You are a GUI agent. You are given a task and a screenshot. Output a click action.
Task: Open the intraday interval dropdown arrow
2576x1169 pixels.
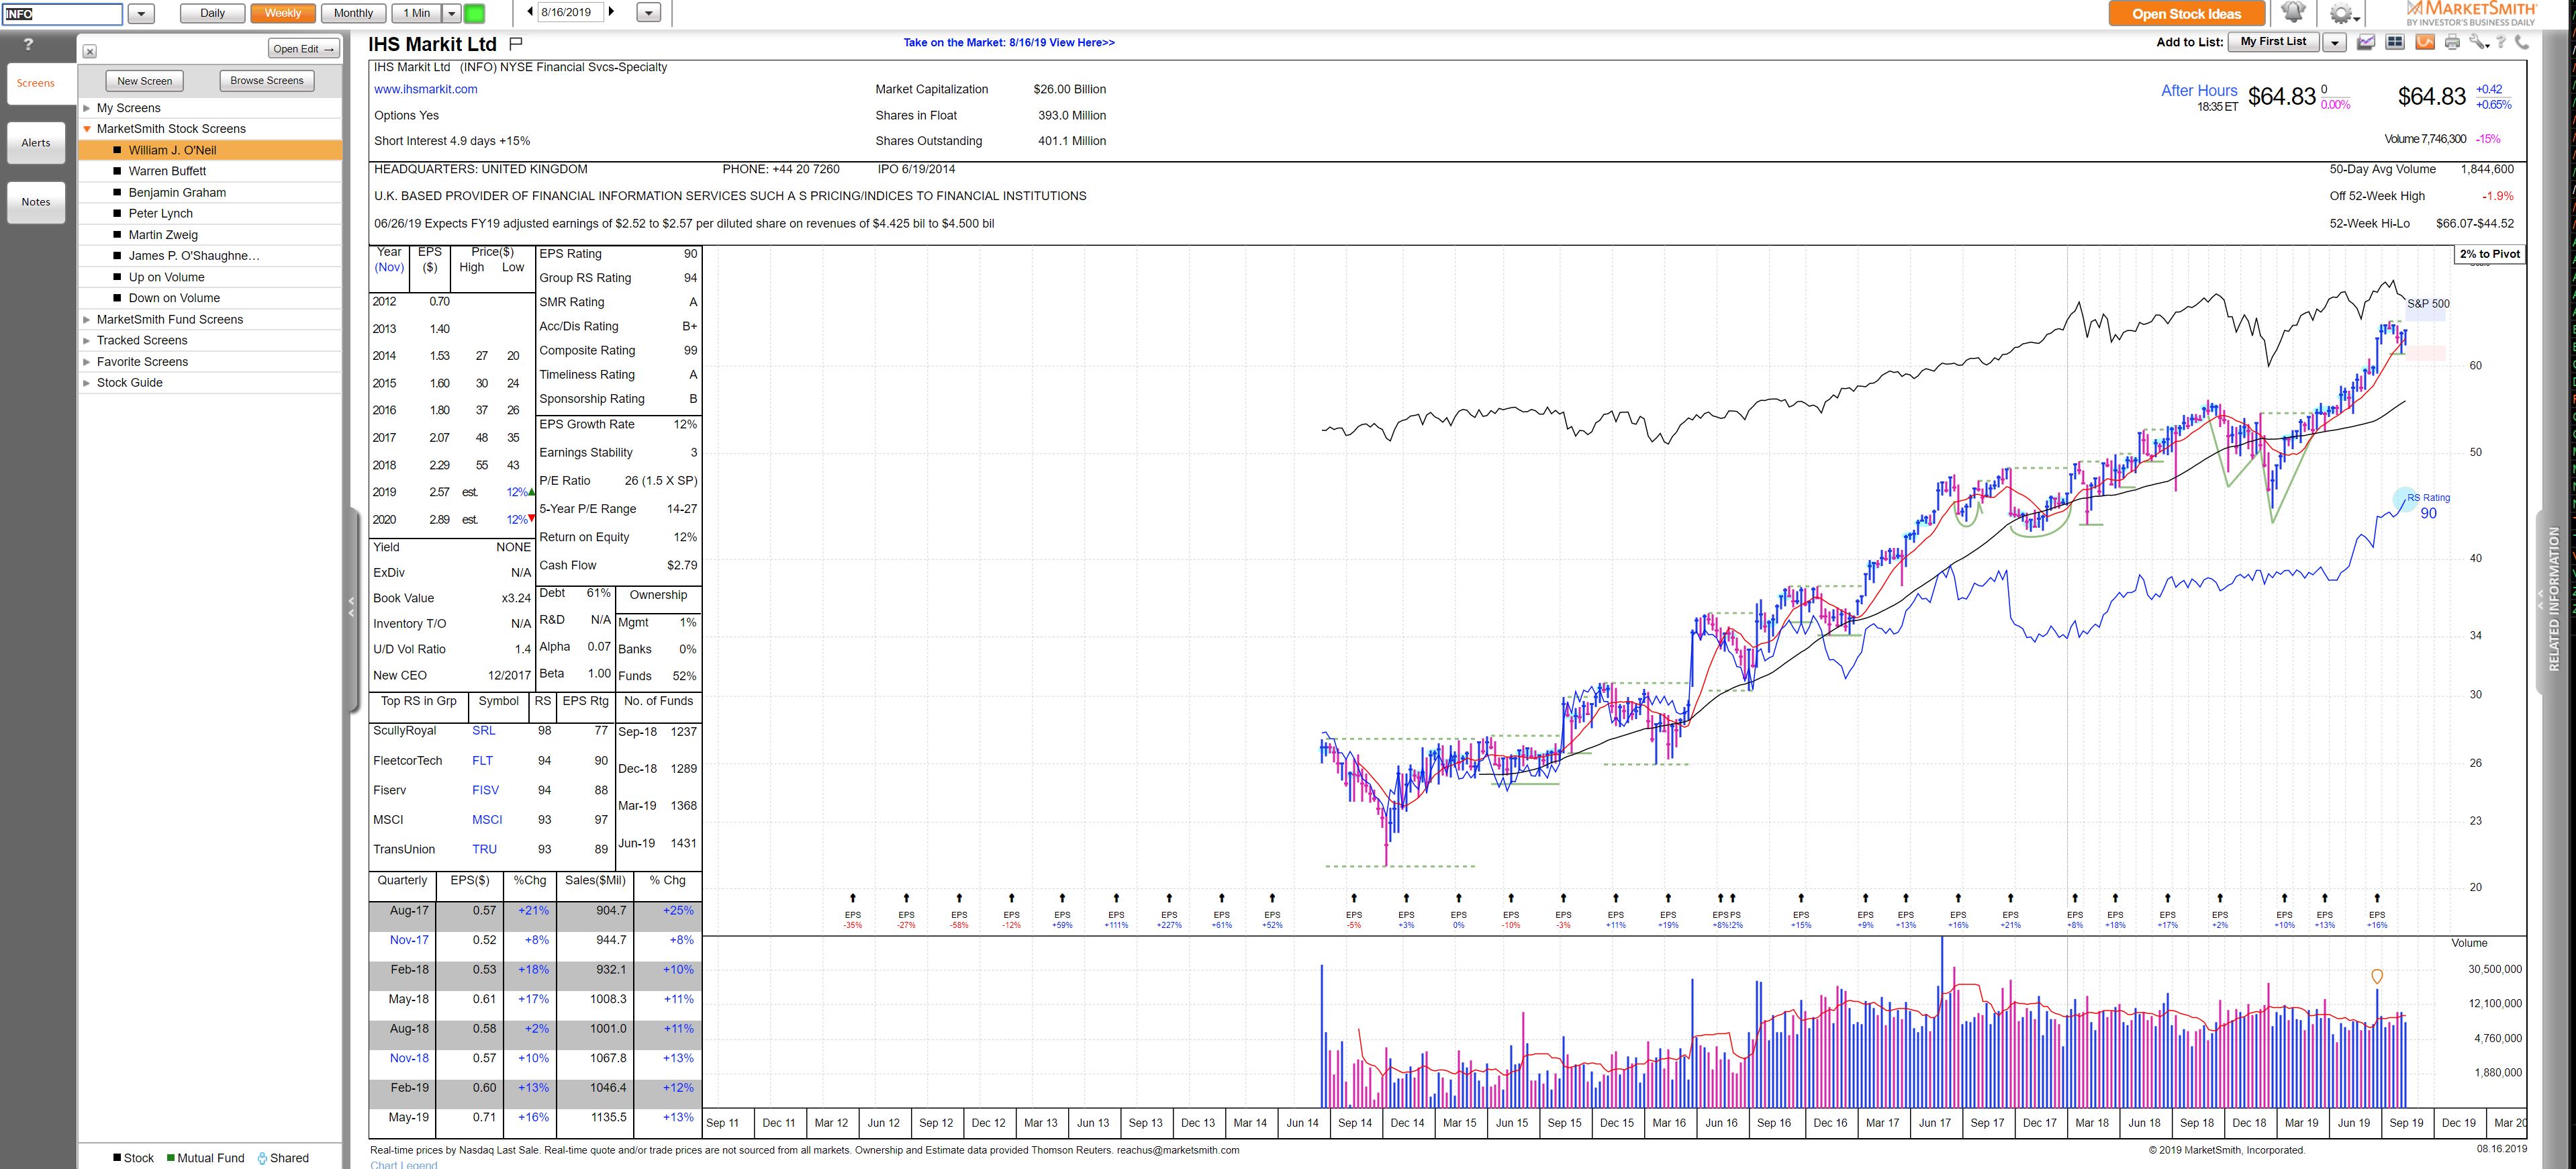451,13
